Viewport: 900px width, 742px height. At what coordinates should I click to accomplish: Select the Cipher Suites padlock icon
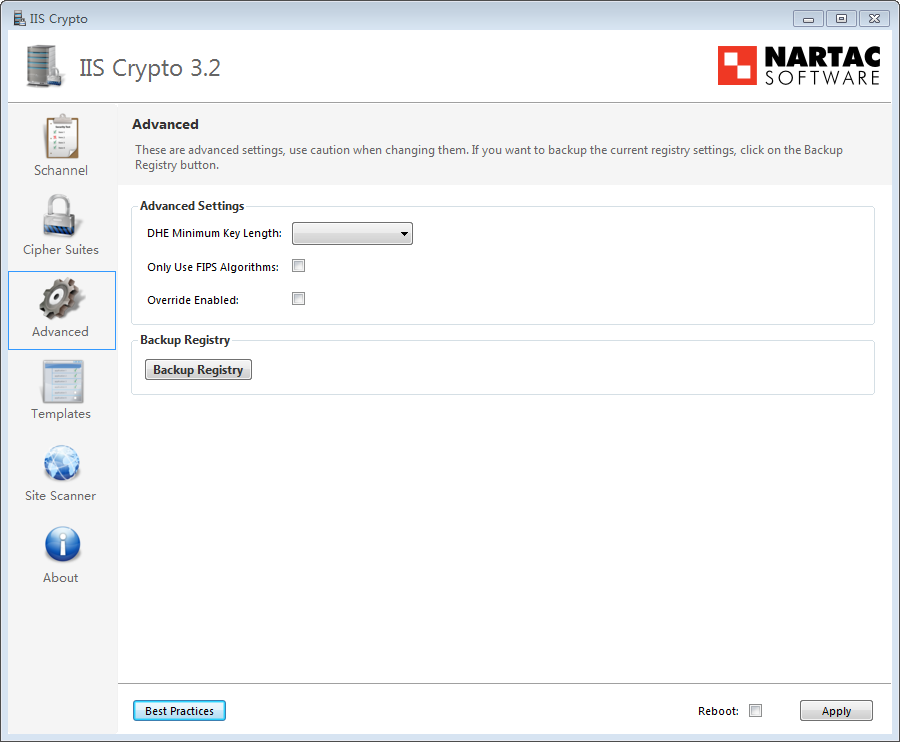click(x=61, y=217)
